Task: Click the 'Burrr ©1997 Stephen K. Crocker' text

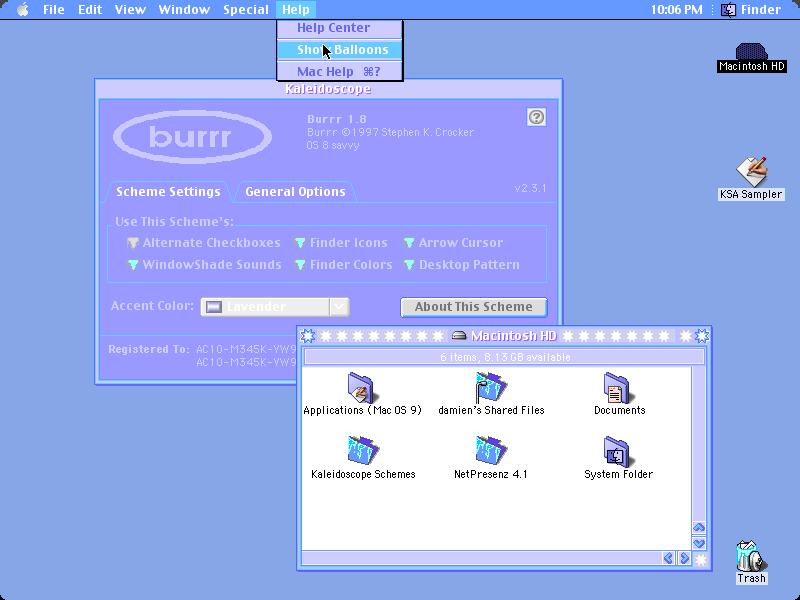Action: click(390, 132)
